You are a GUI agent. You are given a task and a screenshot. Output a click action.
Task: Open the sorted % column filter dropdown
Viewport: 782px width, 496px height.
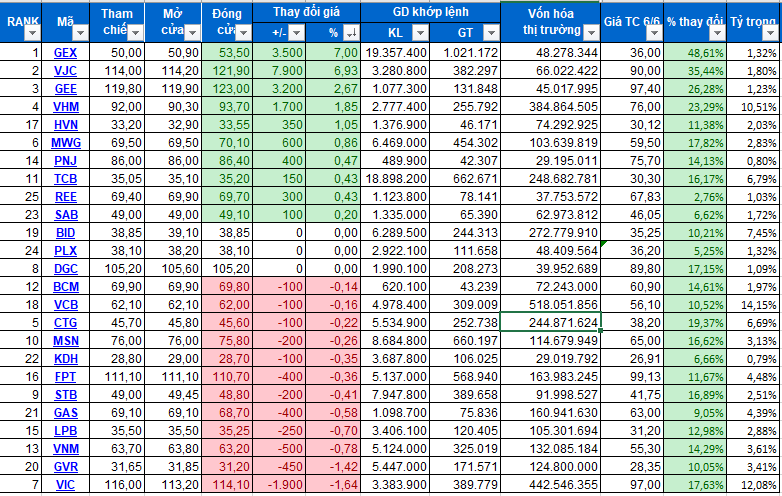(351, 33)
